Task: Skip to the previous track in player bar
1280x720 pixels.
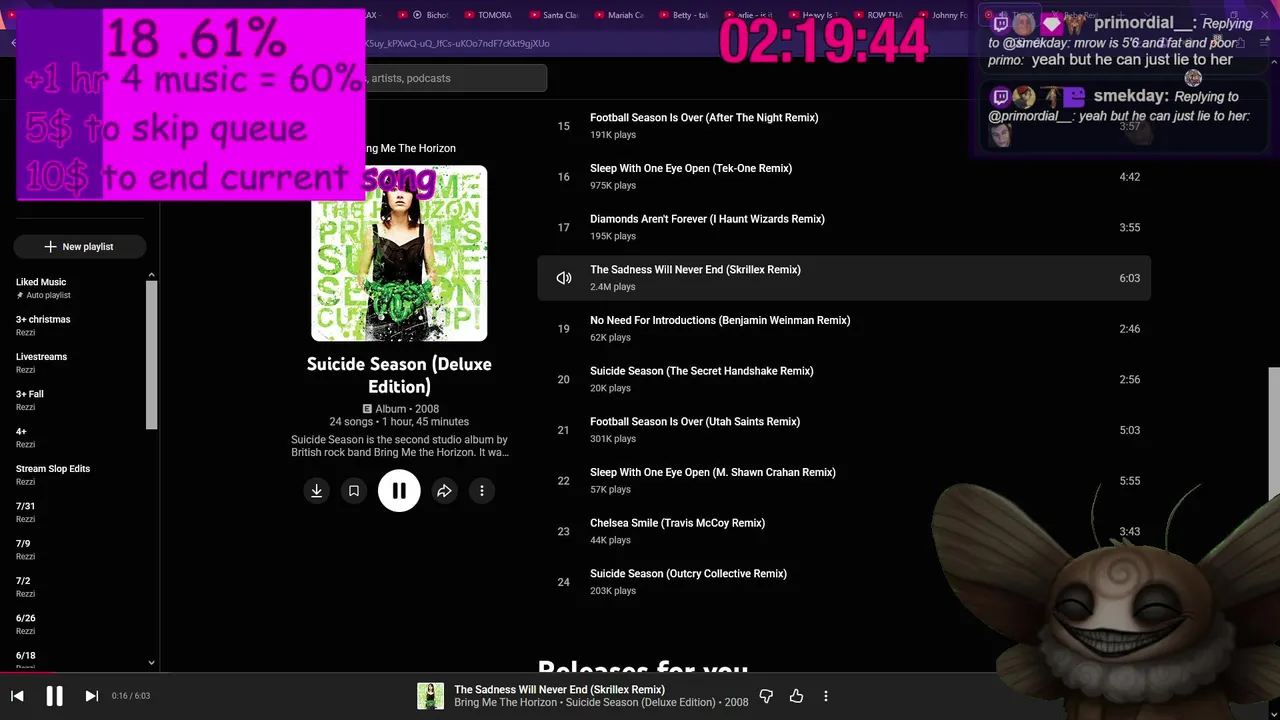Action: (x=17, y=696)
